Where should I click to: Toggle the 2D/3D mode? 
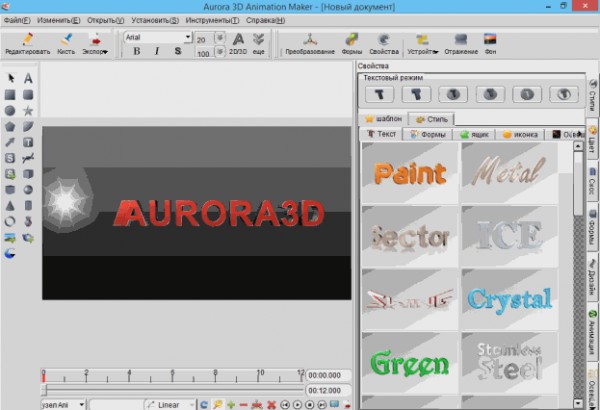tap(238, 43)
